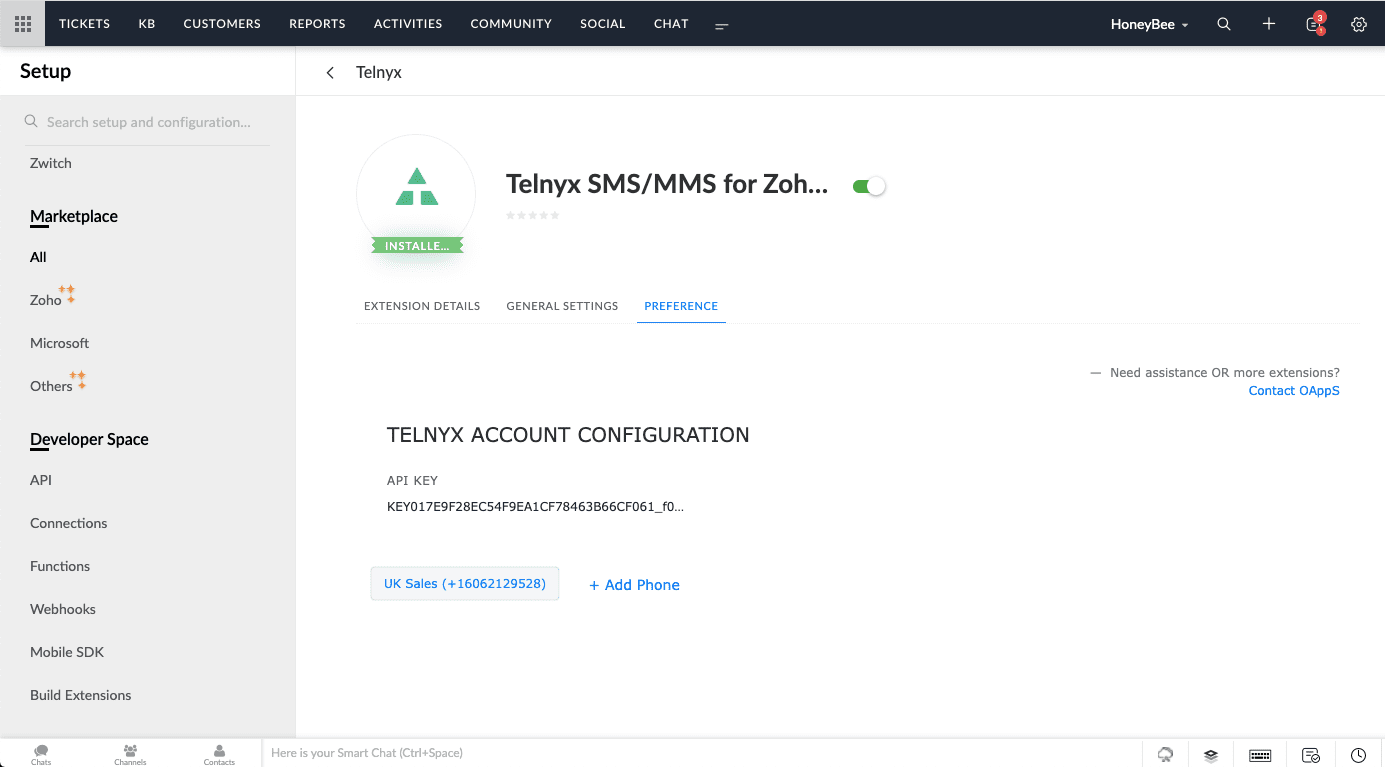Select Zoho under Marketplace
Screen dimensions: 1385x767
[46, 300]
